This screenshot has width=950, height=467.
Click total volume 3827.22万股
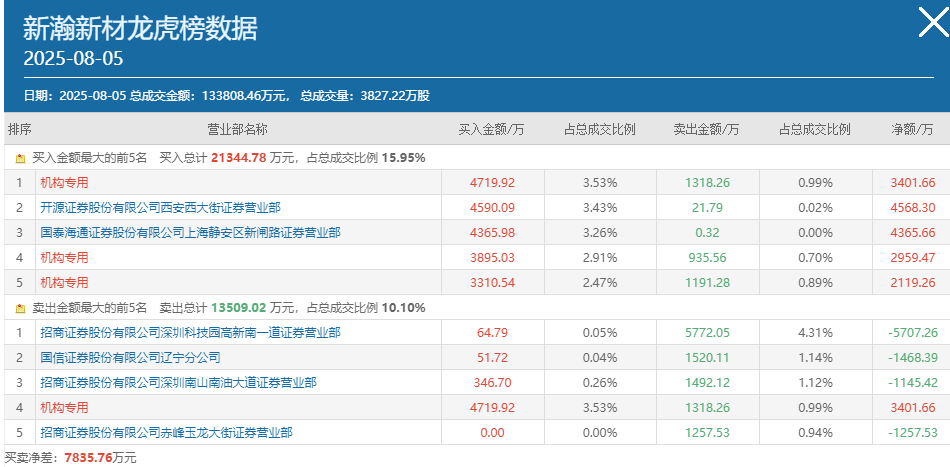pos(395,96)
